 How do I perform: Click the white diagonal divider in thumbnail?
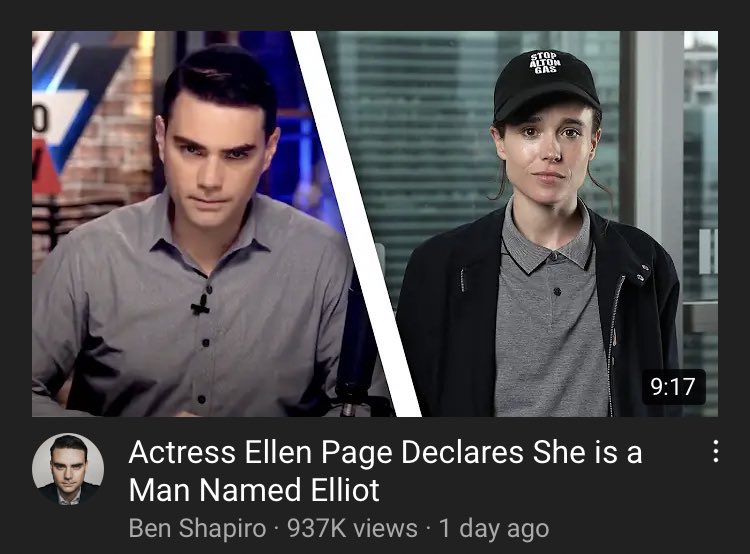[355, 224]
